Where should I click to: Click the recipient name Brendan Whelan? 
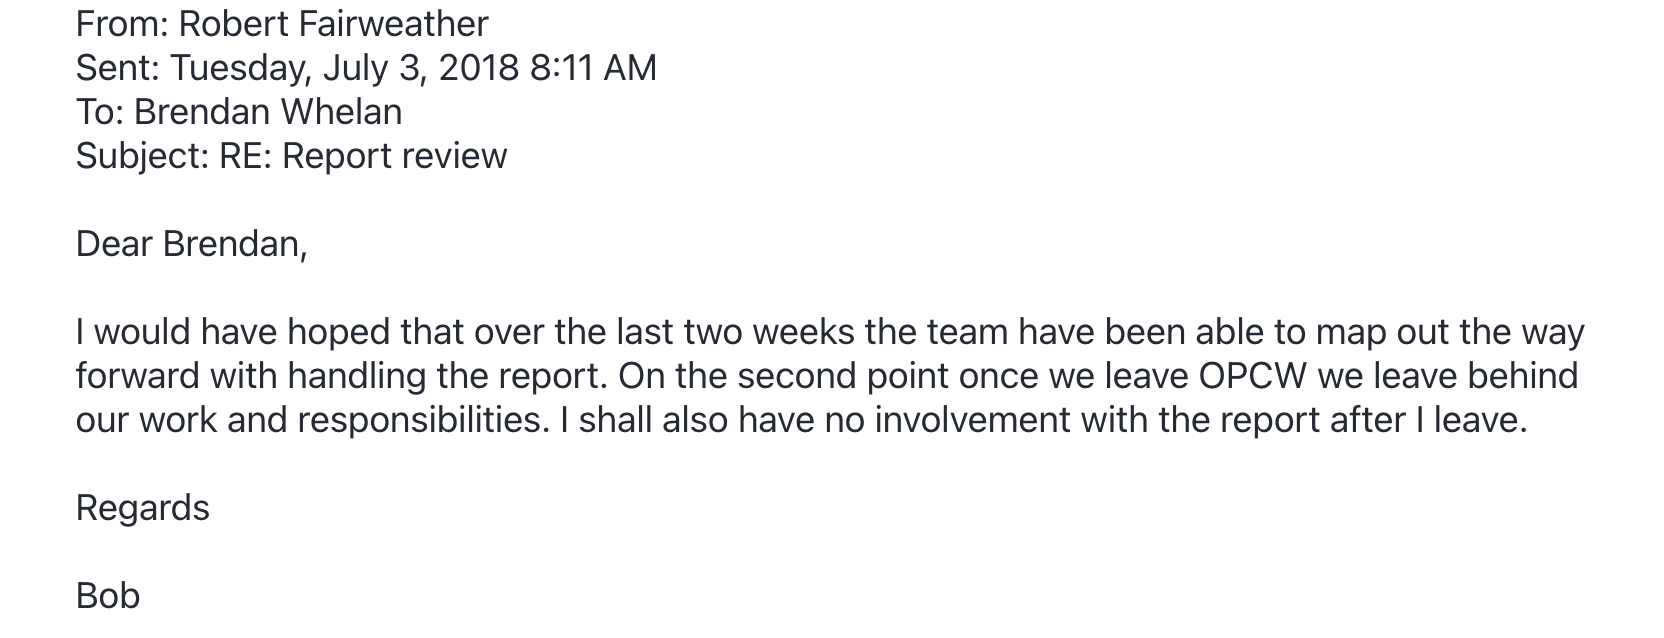[x=268, y=111]
